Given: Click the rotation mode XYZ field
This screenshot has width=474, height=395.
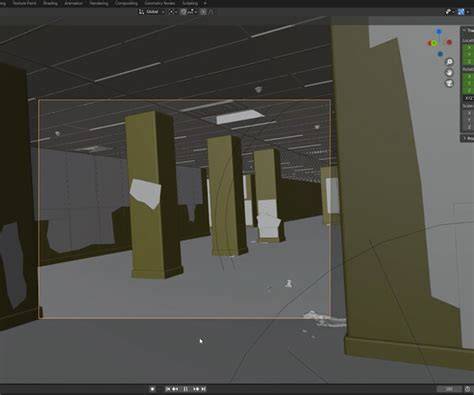Looking at the screenshot, I should pos(468,98).
